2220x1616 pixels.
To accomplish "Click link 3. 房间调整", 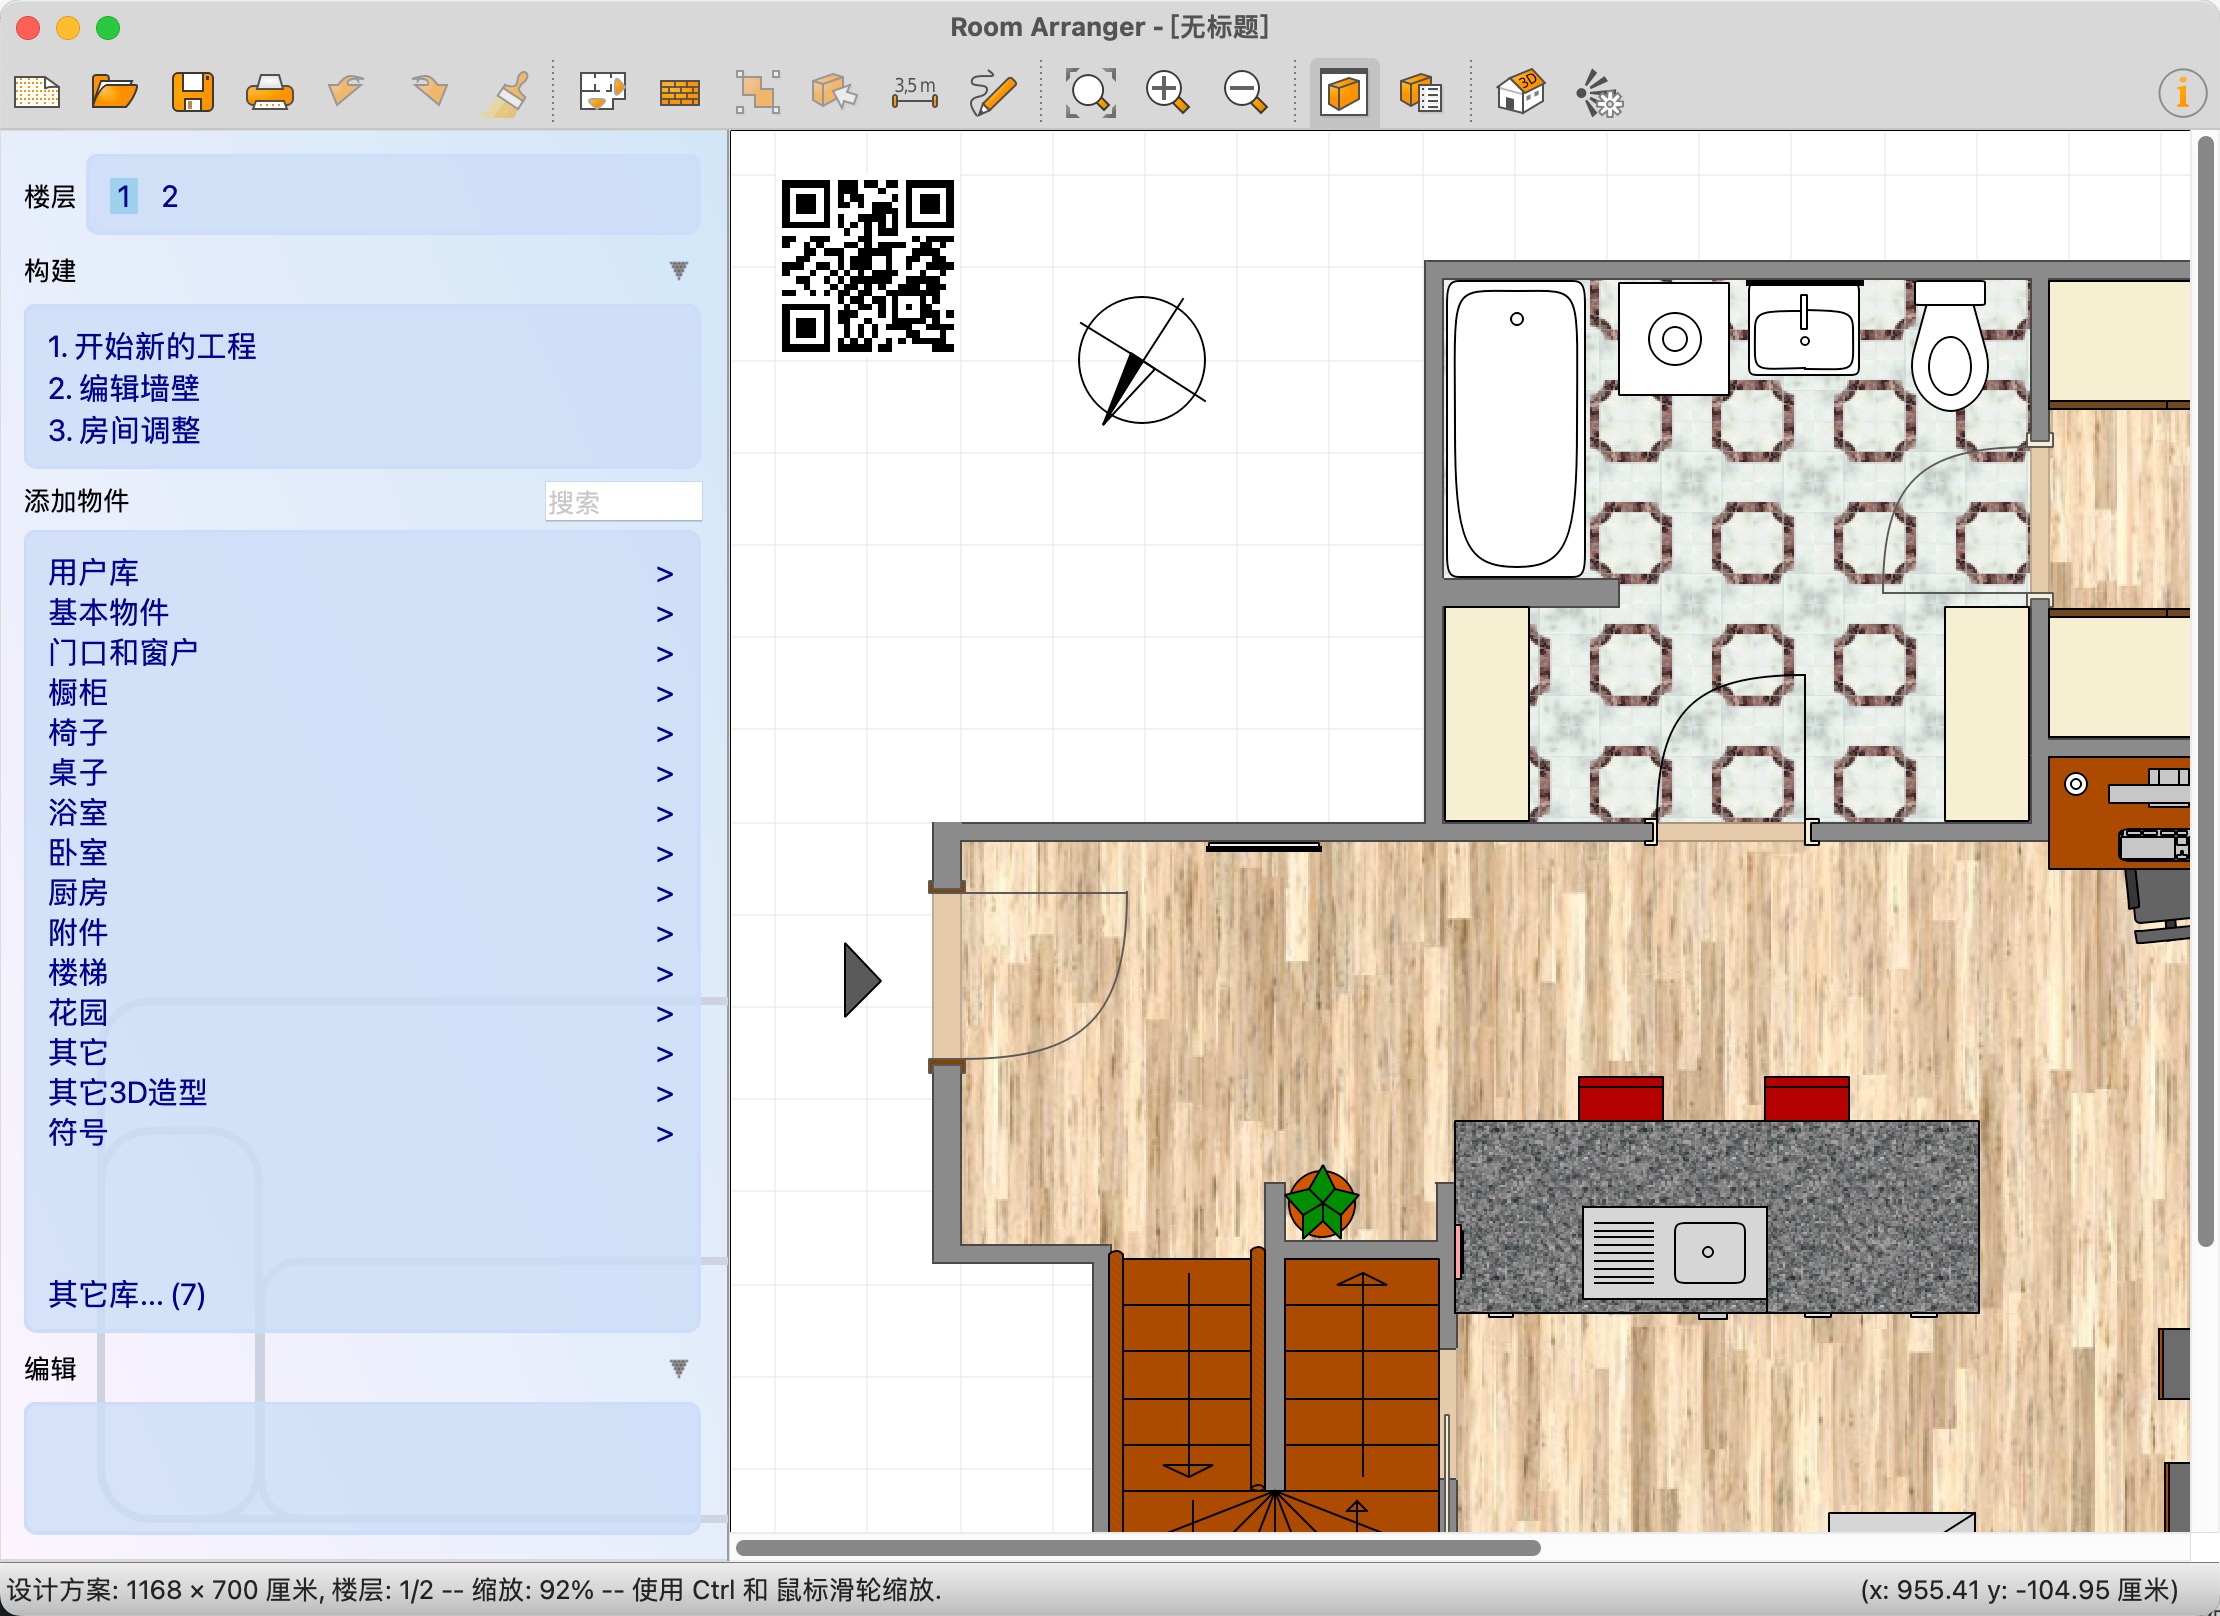I will [x=124, y=430].
